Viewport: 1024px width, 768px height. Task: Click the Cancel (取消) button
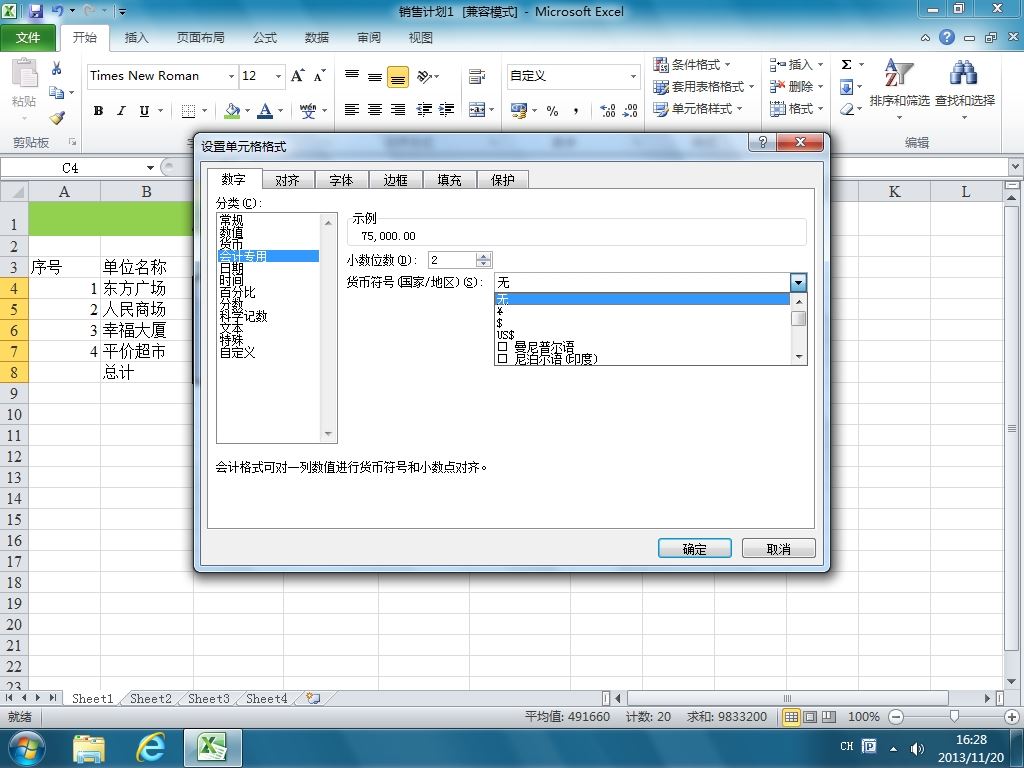(778, 549)
